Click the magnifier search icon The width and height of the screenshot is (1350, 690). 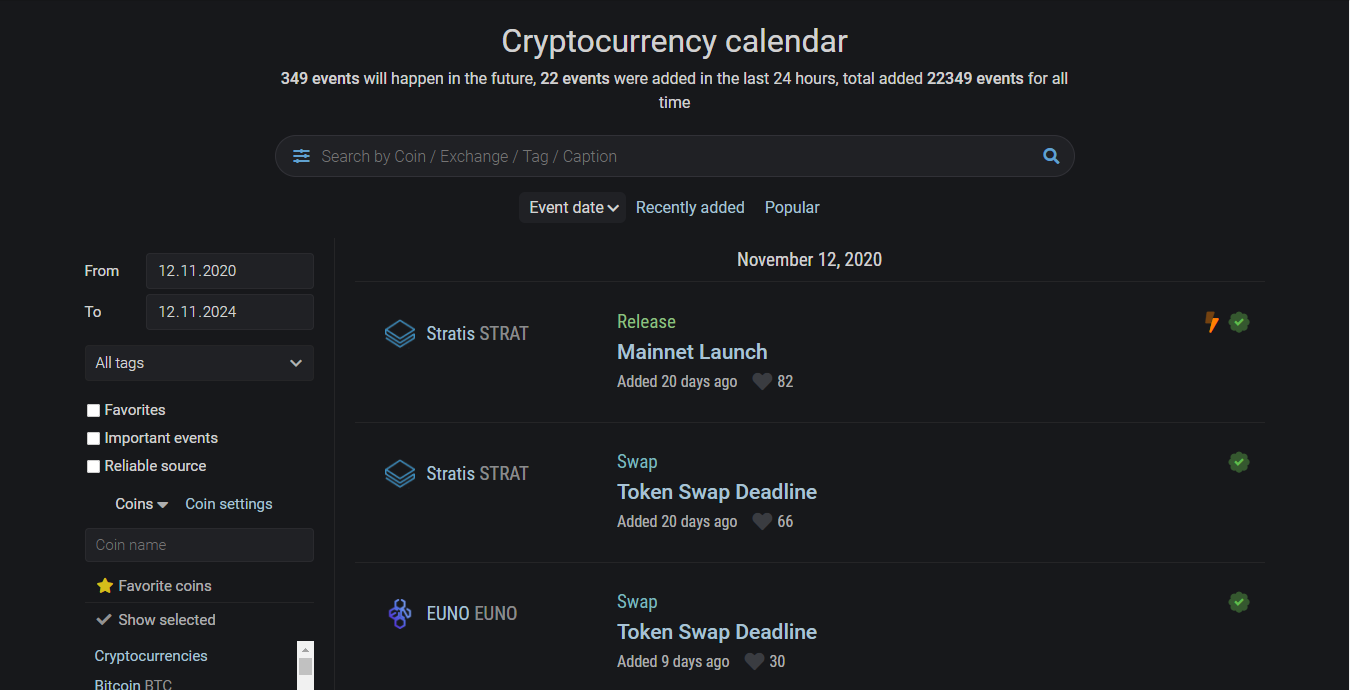(1051, 156)
